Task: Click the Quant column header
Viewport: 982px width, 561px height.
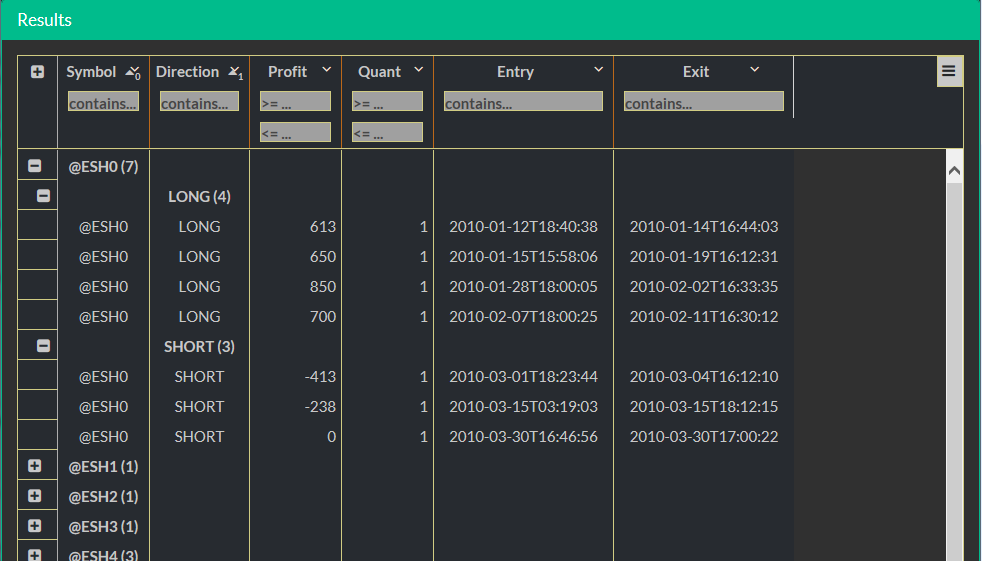Action: coord(379,72)
